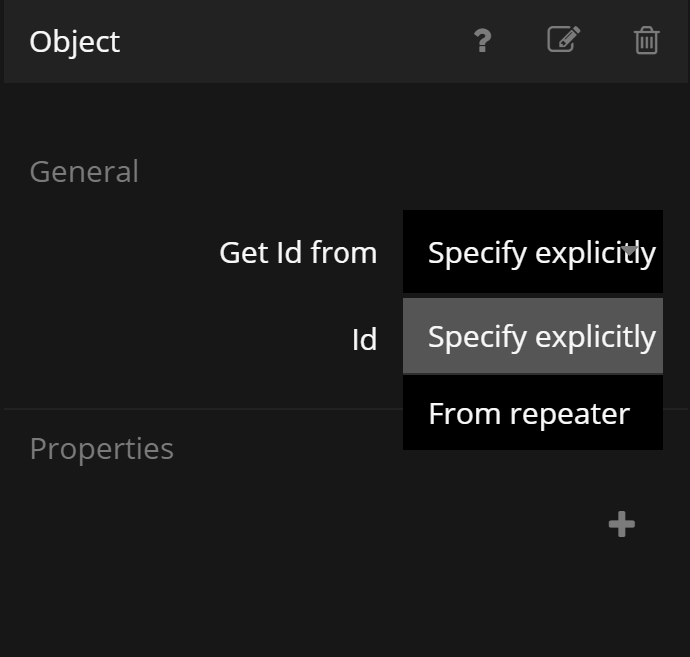
Task: Click the dropdown arrow beside Specify explicitly
Action: tap(631, 250)
